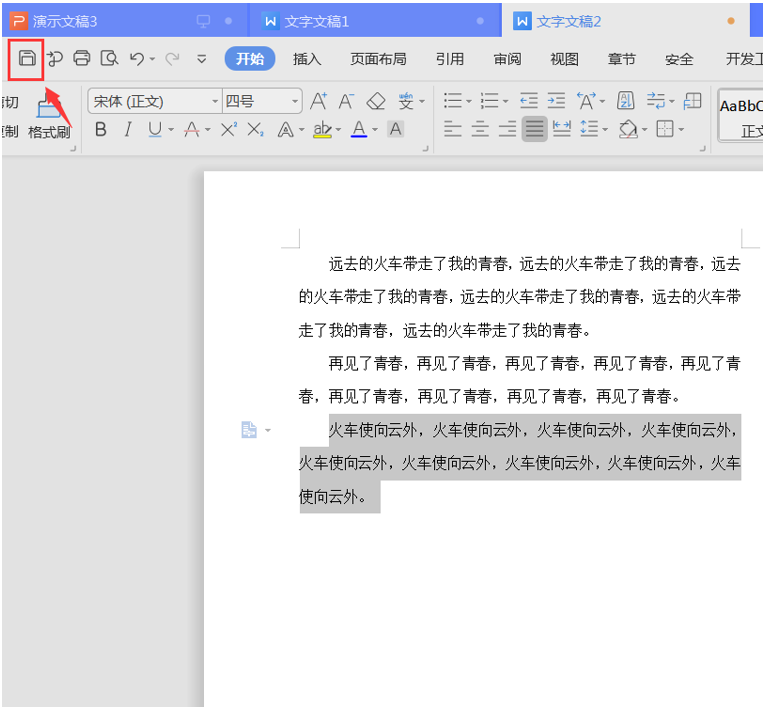765x707 pixels.
Task: Center align the text
Action: [480, 130]
